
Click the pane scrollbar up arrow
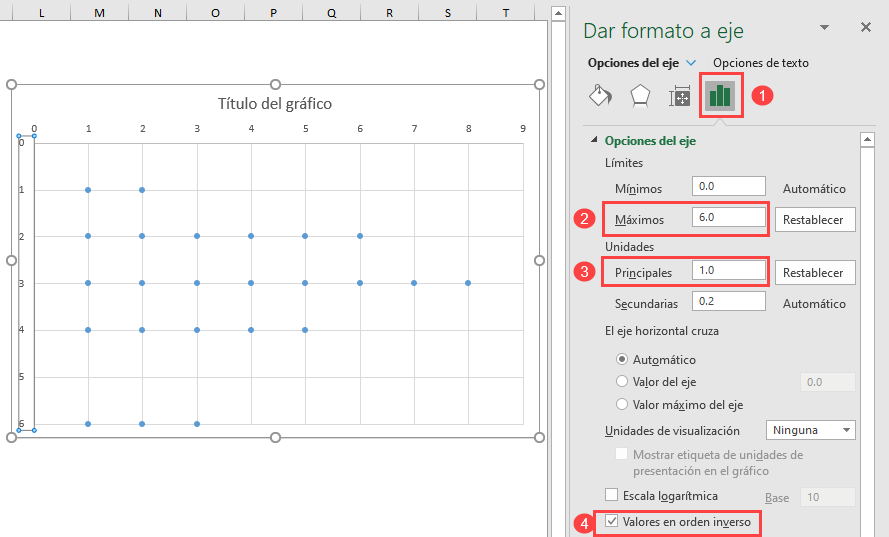pyautogui.click(x=867, y=139)
